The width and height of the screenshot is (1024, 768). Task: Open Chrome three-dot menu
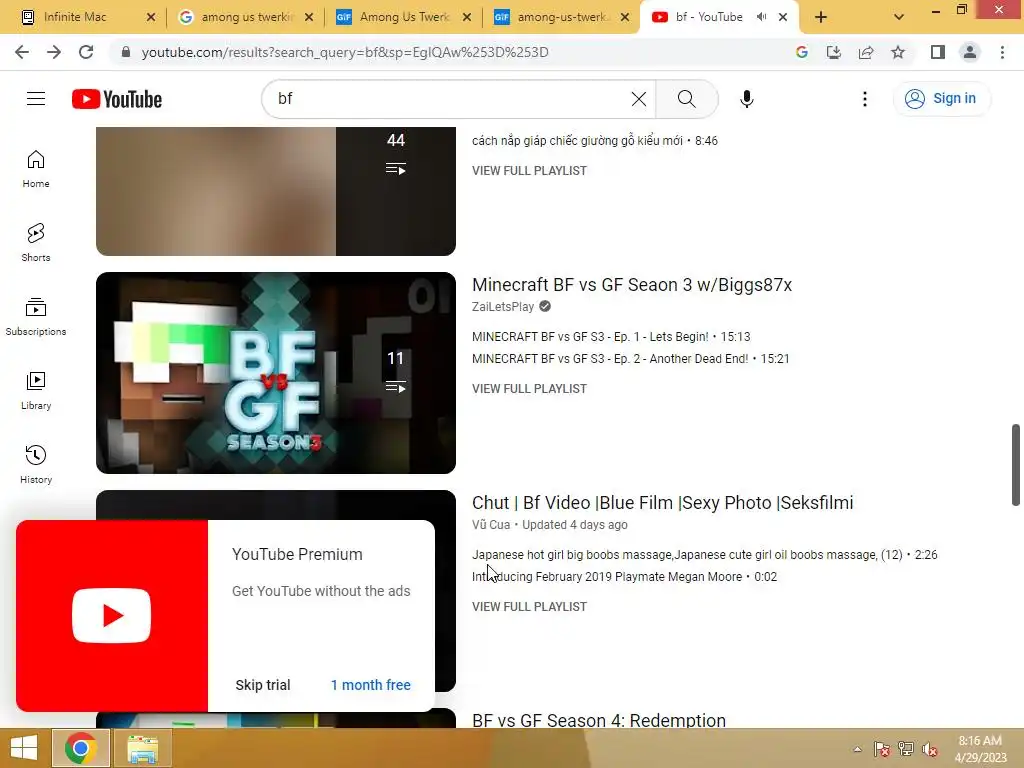[1002, 52]
